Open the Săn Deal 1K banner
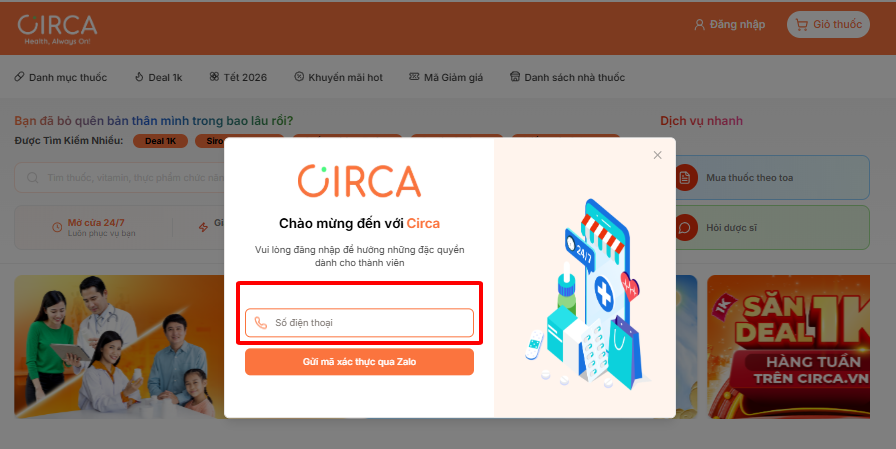Viewport: 896px width, 449px height. 789,347
